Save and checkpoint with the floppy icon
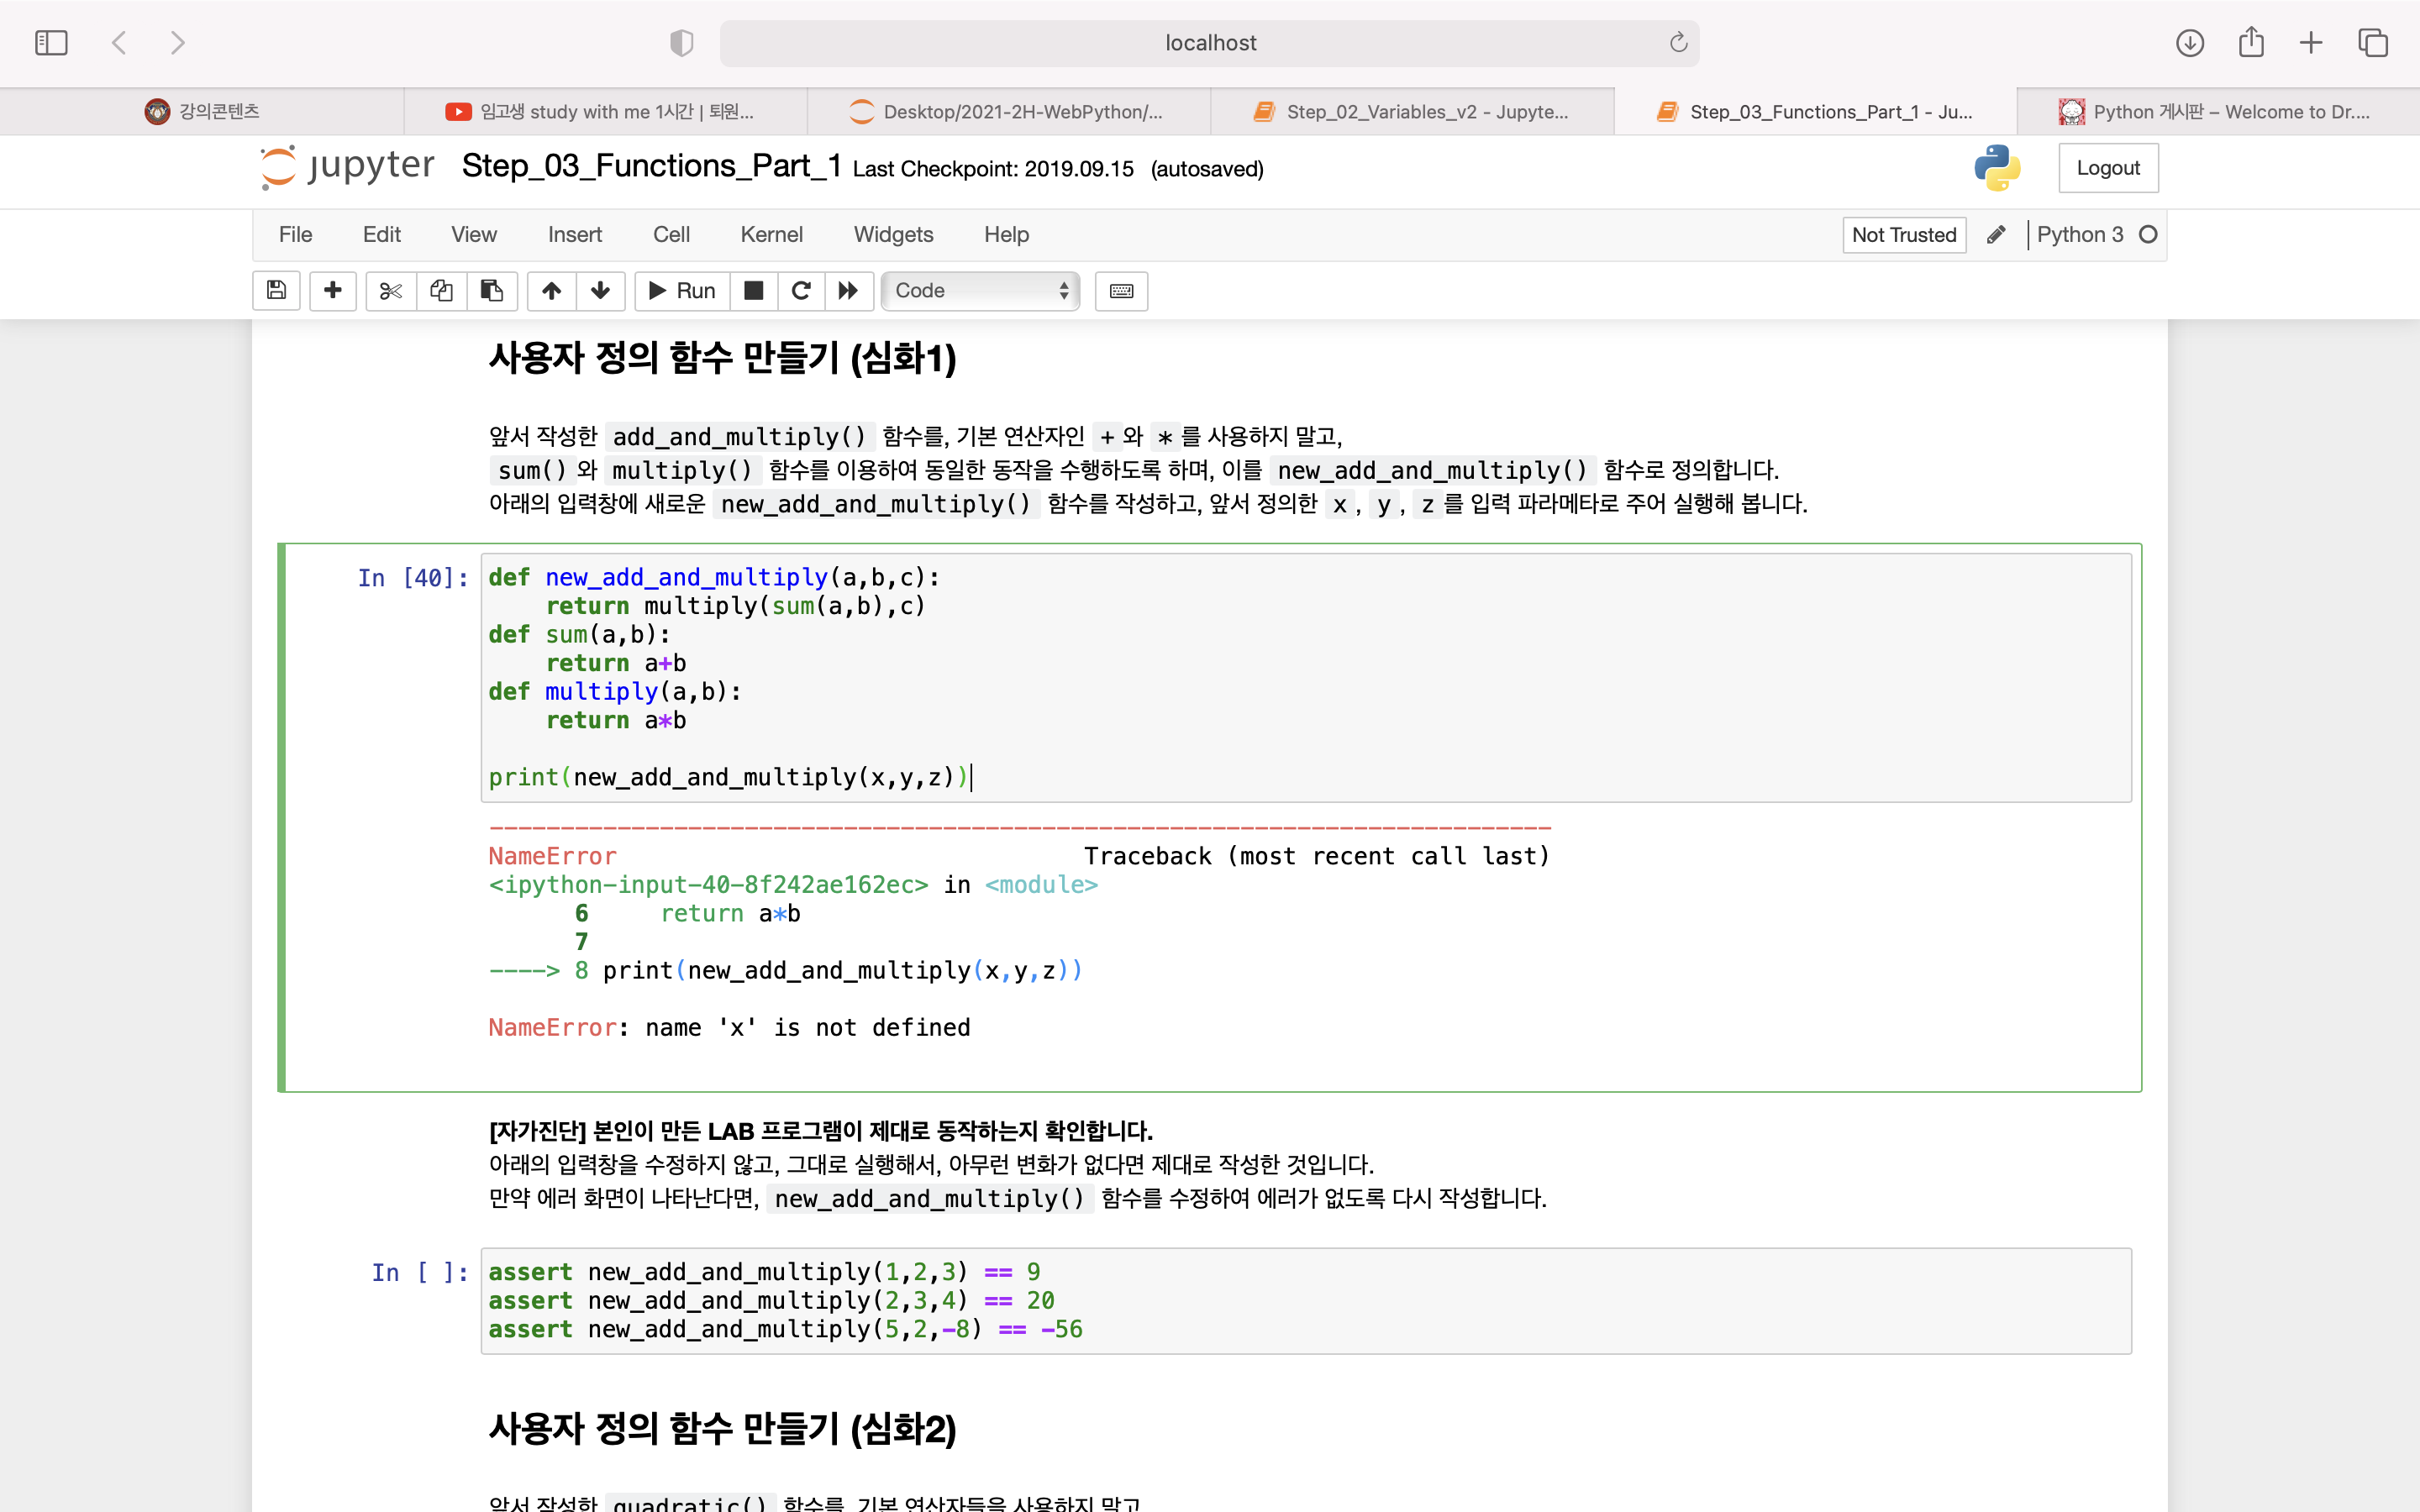The image size is (2420, 1512). coord(277,290)
